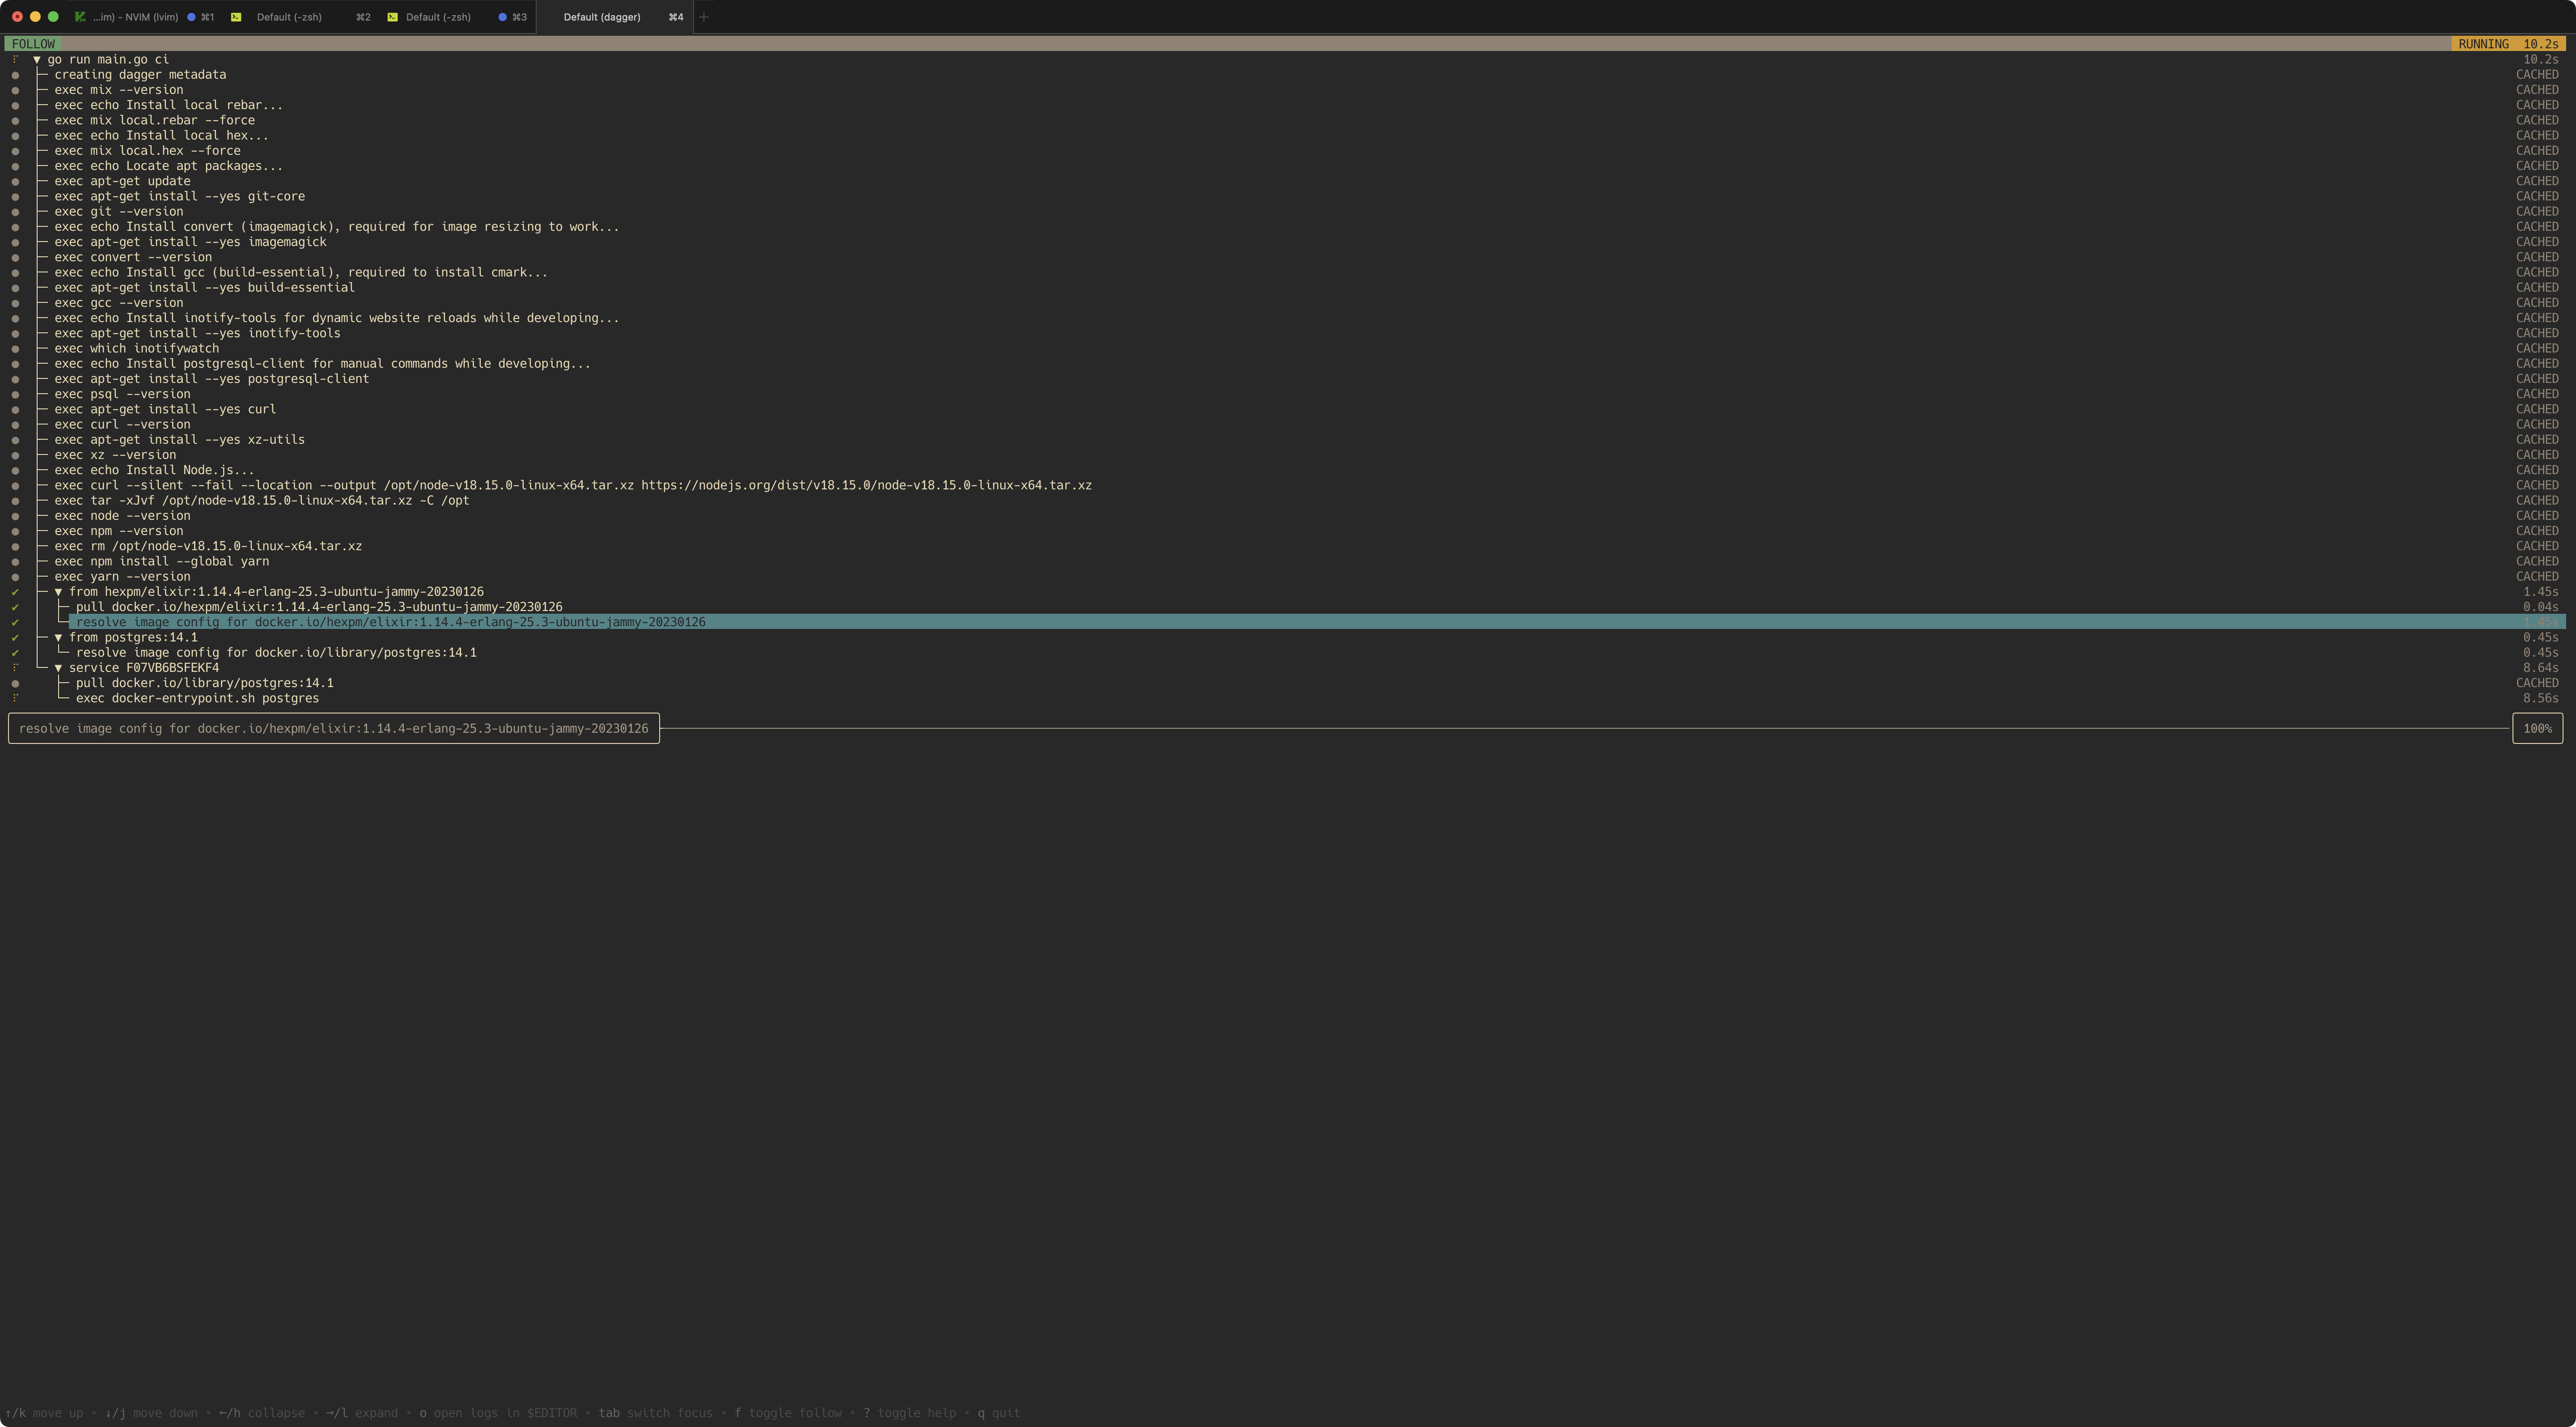Select the 'exec psql --version' row
The width and height of the screenshot is (2576, 1427).
click(x=1285, y=394)
